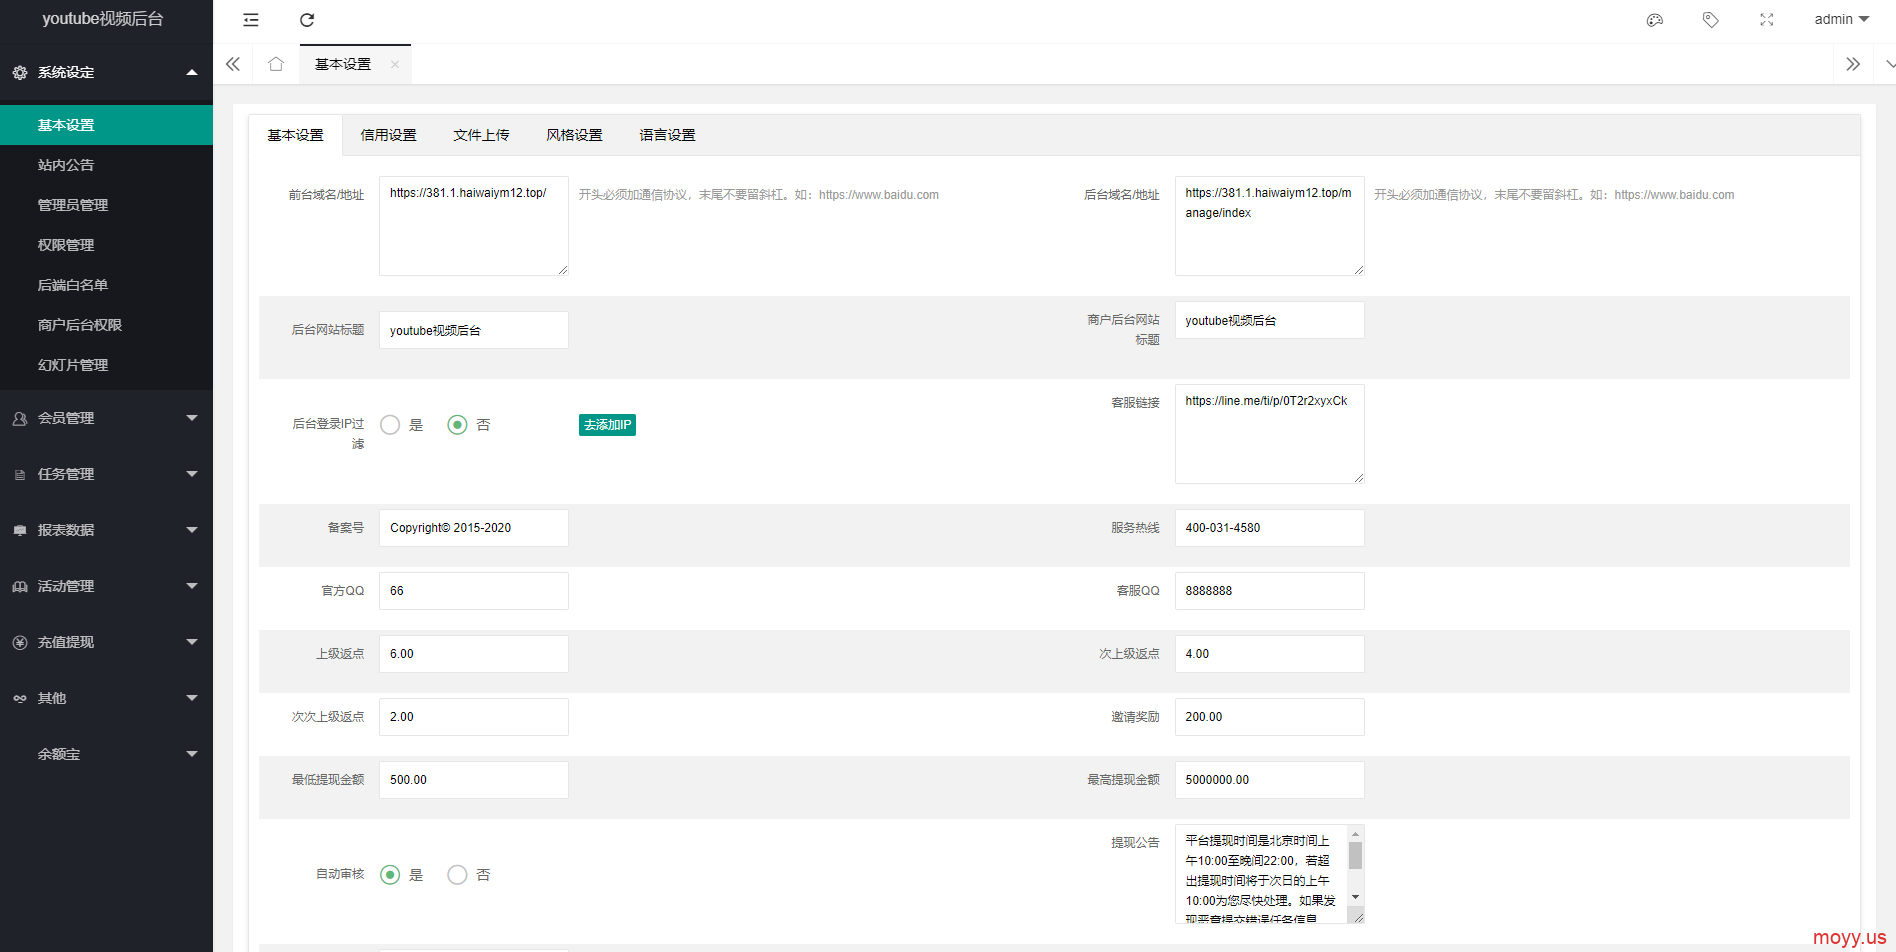1896x952 pixels.
Task: Switch to 信用设置 tab
Action: tap(388, 135)
